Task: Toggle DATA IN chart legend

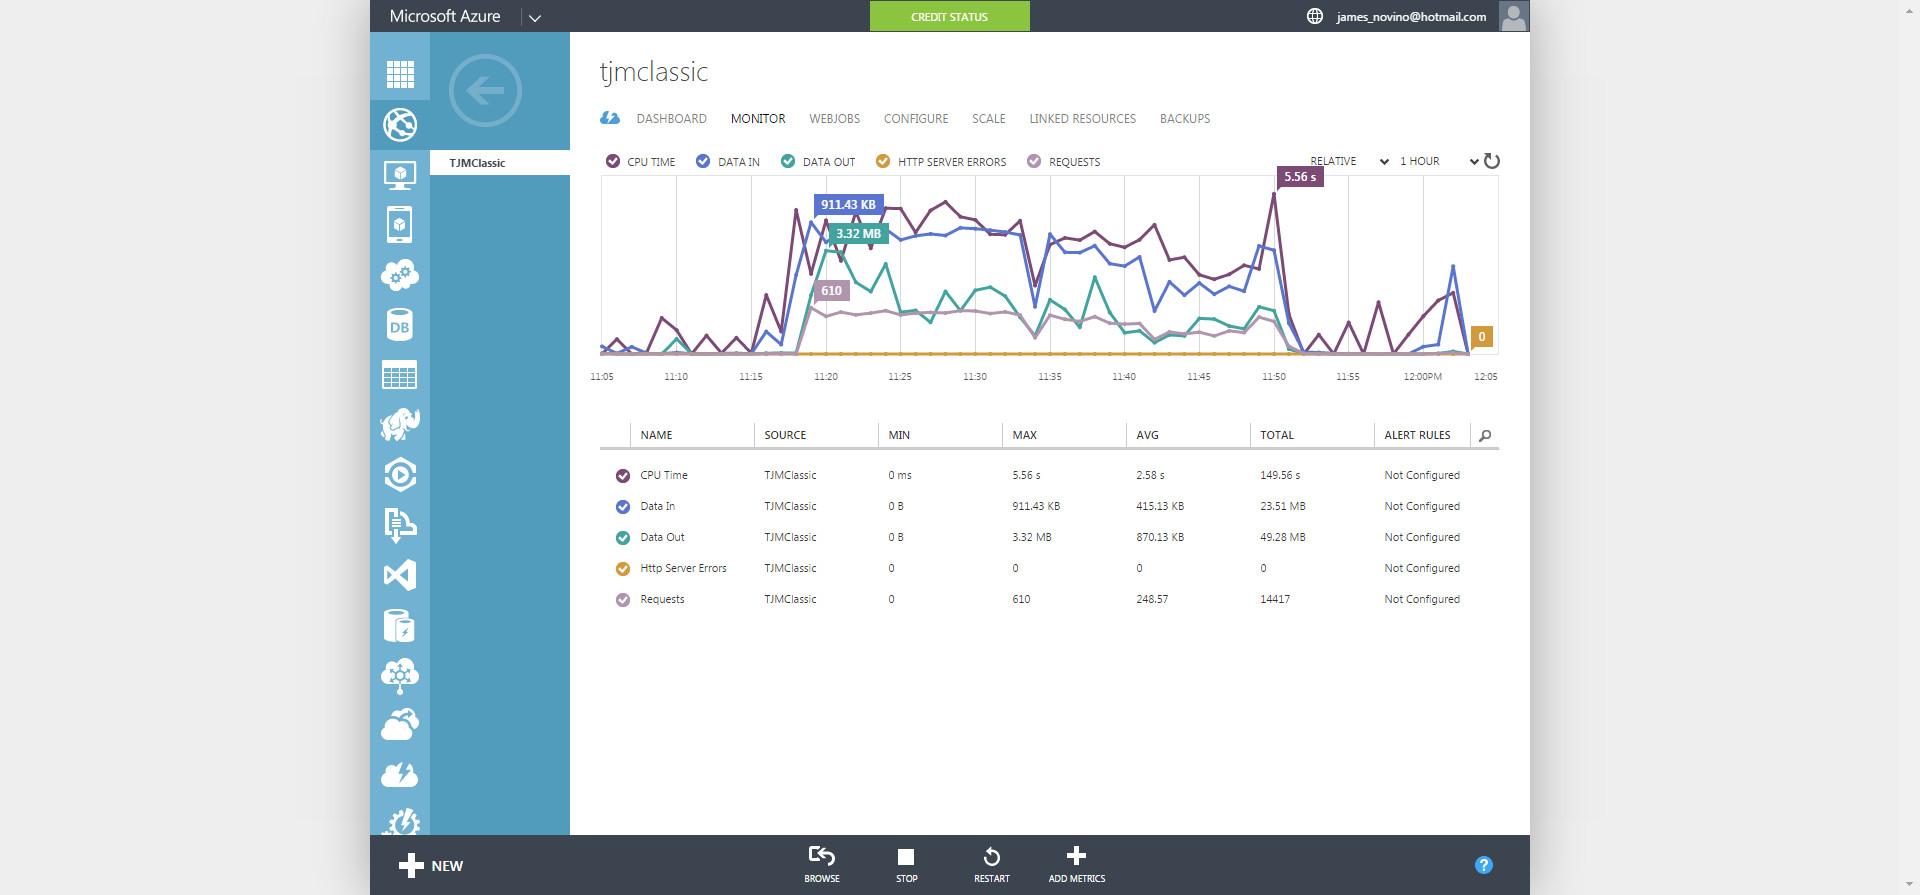Action: click(x=728, y=162)
